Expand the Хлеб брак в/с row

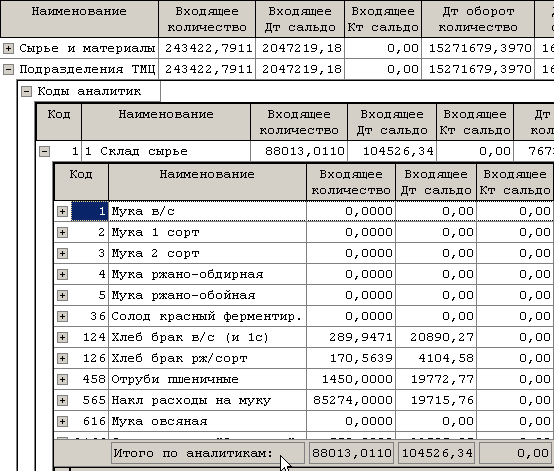click(x=62, y=337)
